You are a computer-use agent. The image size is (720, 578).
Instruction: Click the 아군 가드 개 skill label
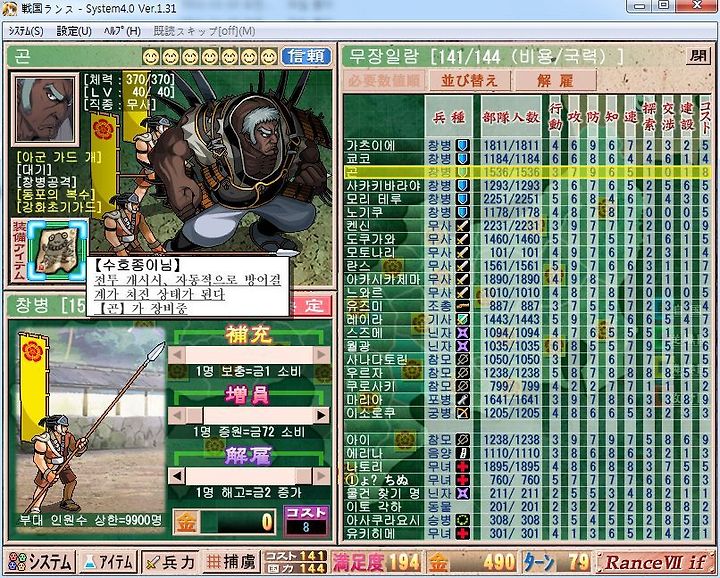[59, 157]
